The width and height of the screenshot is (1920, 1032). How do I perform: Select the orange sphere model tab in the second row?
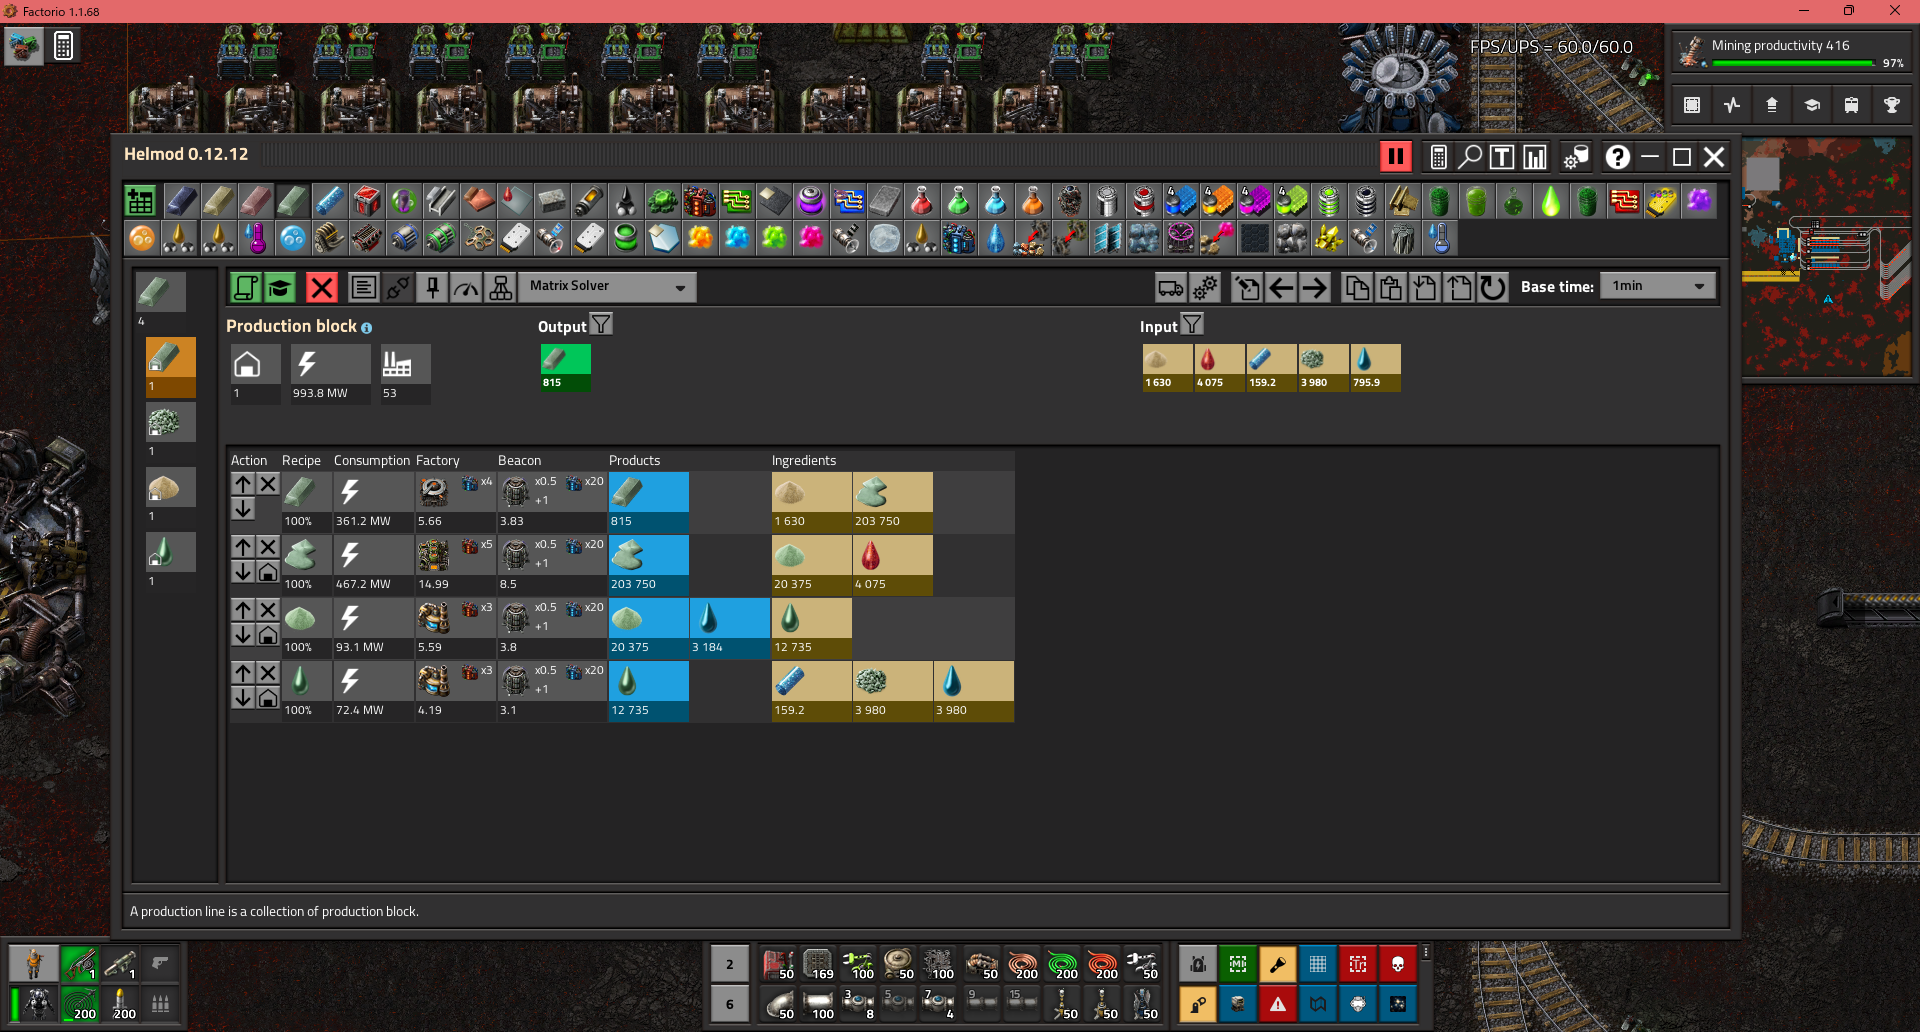tap(142, 238)
